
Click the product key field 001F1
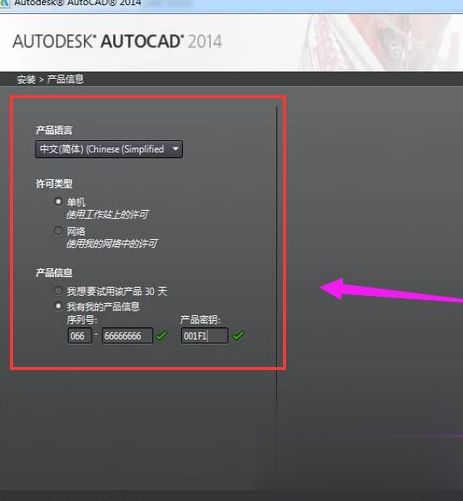[205, 336]
